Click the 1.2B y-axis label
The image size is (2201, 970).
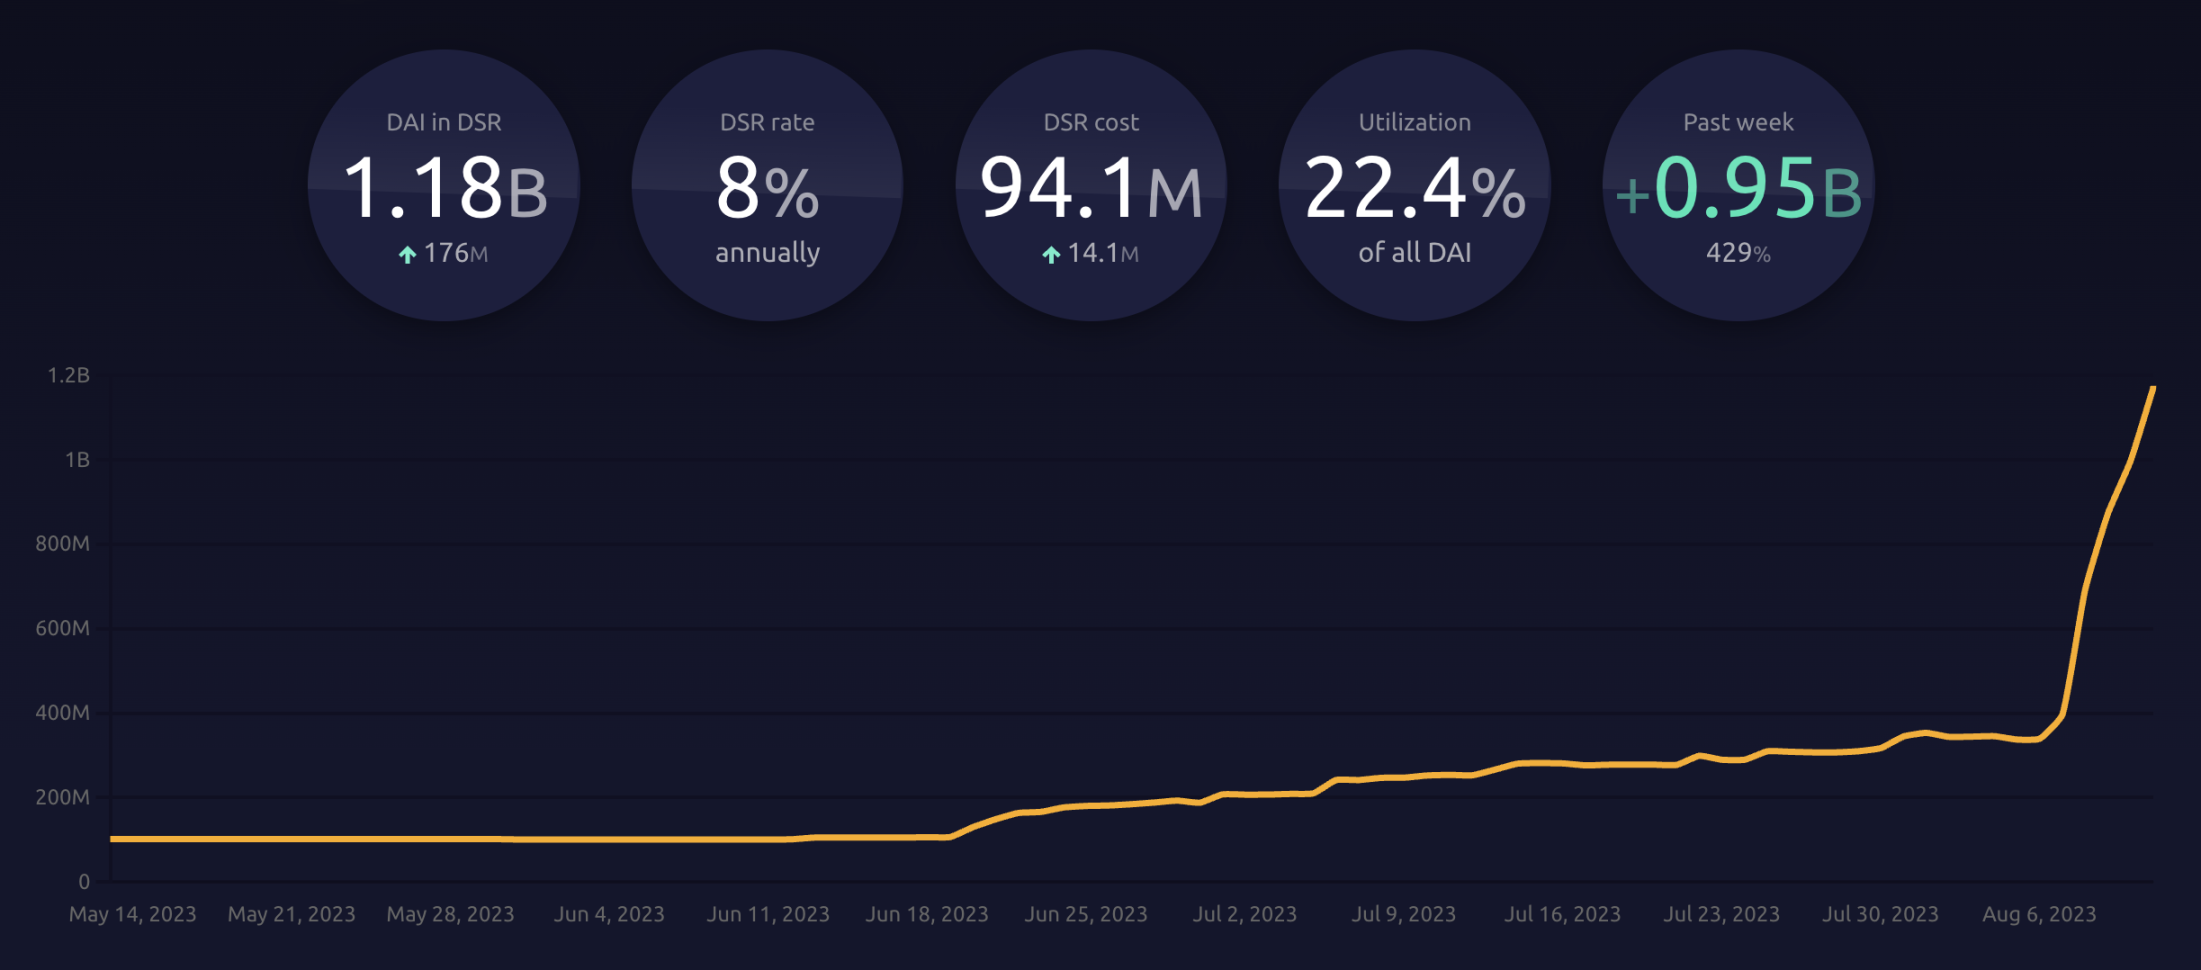tap(69, 375)
